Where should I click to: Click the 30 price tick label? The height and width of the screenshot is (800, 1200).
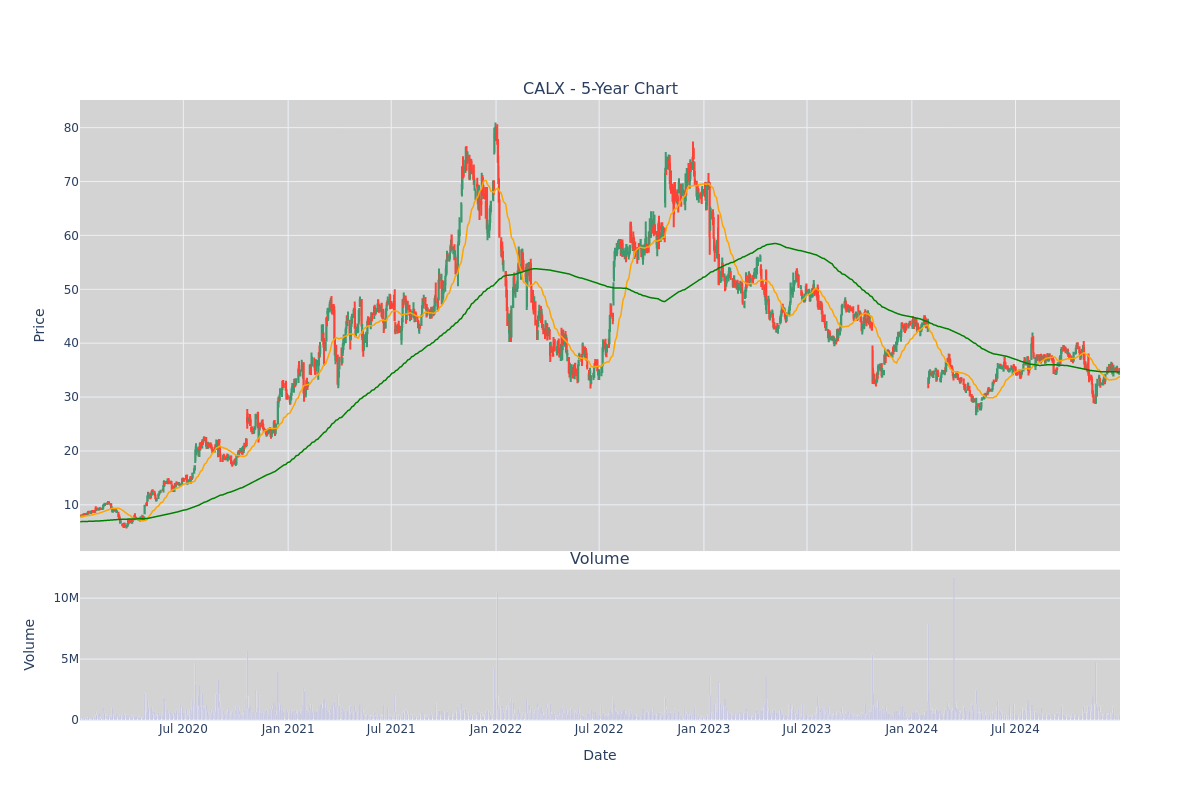71,397
